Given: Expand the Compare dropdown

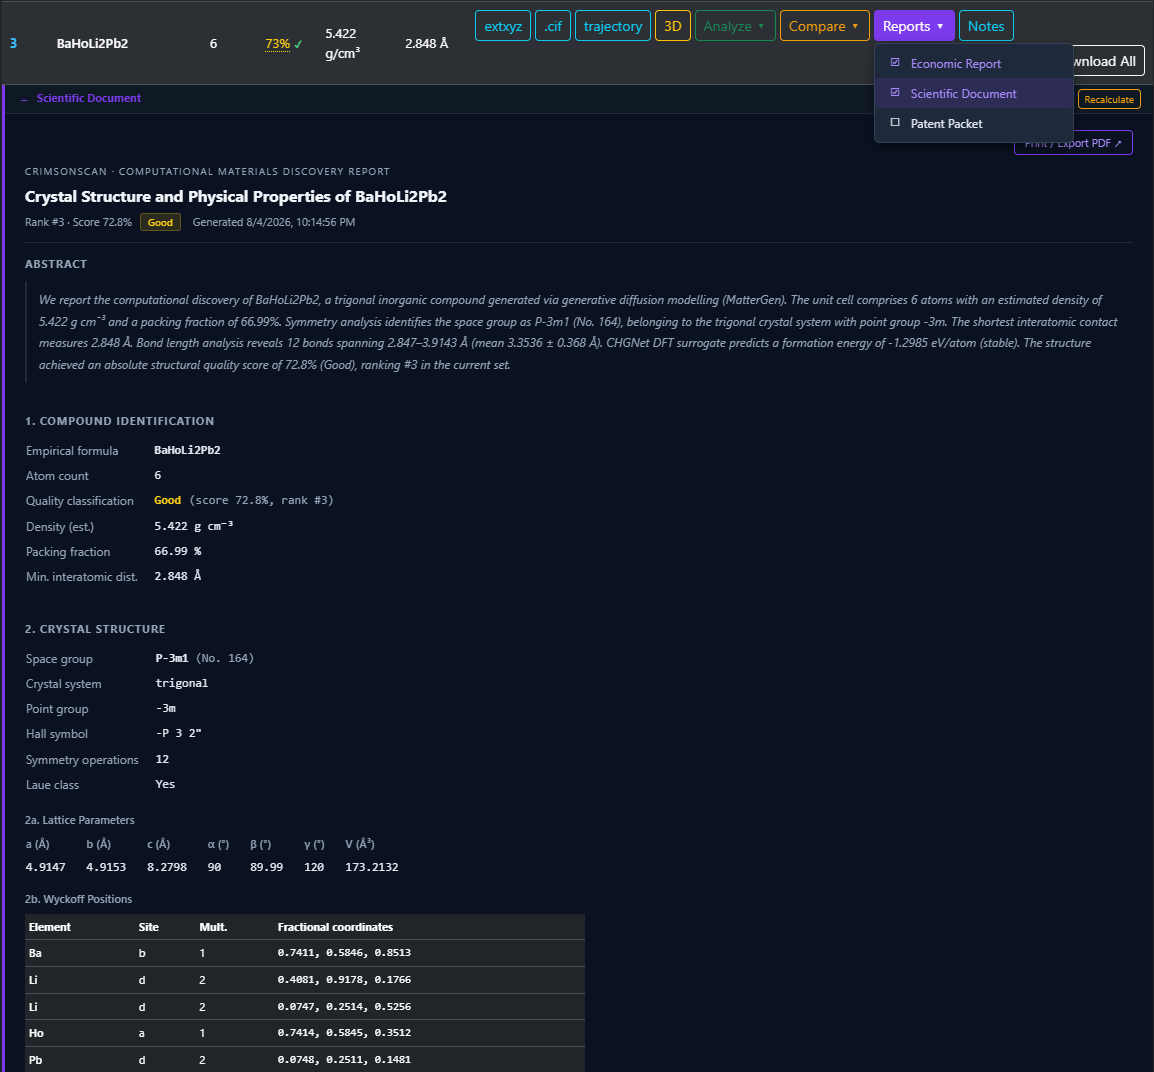Looking at the screenshot, I should pos(824,26).
